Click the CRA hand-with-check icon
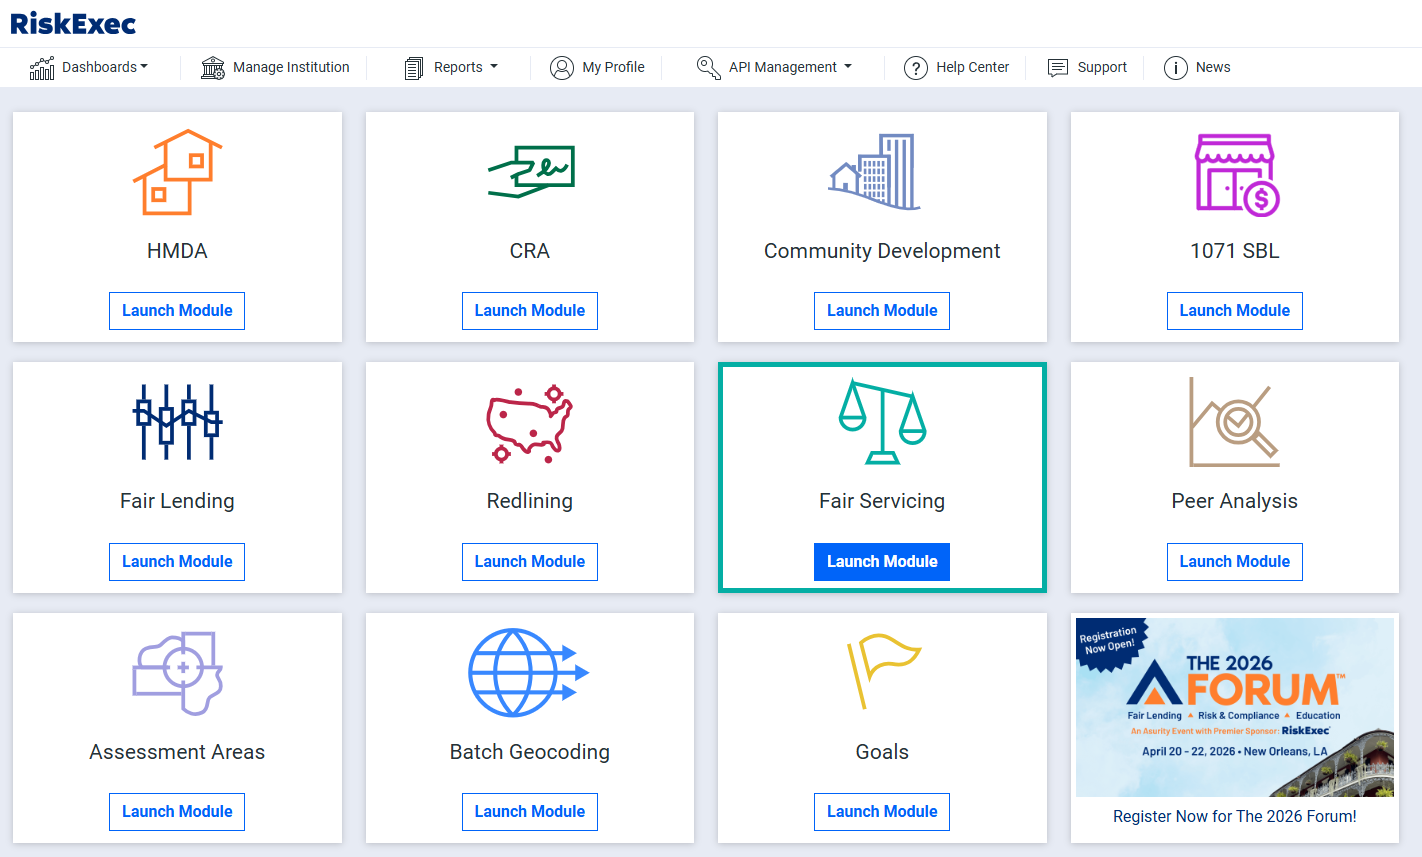Viewport: 1422px width, 857px height. tap(530, 172)
